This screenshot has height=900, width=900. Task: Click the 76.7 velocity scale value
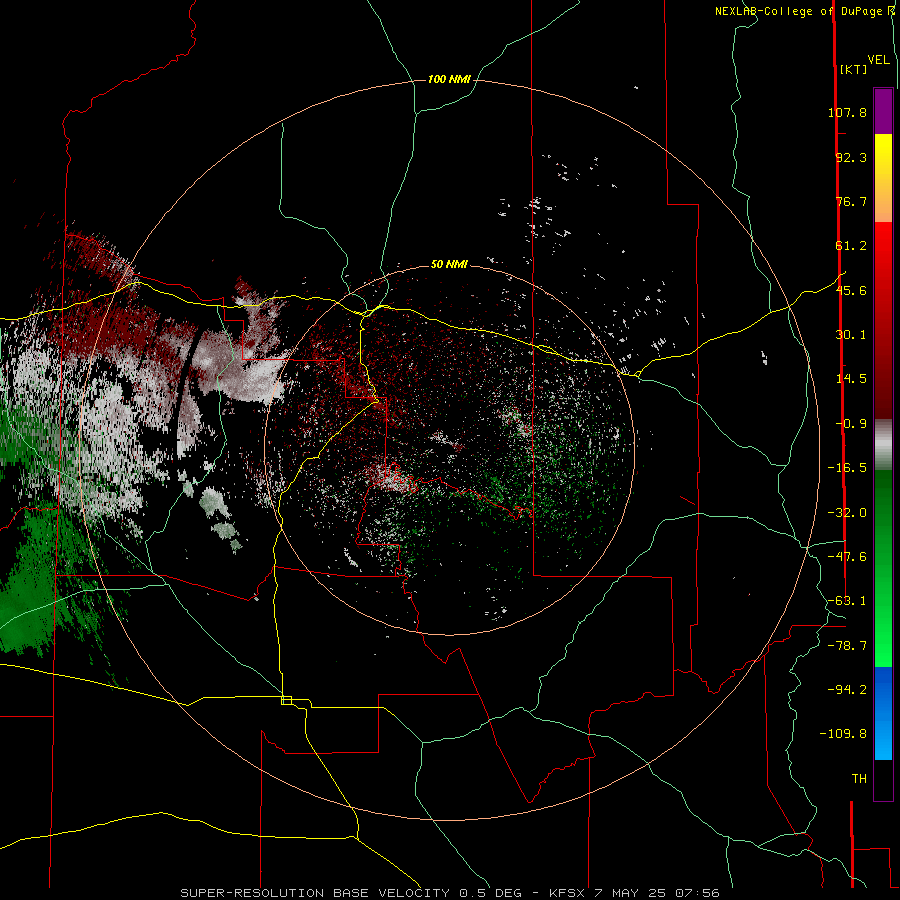(x=851, y=201)
